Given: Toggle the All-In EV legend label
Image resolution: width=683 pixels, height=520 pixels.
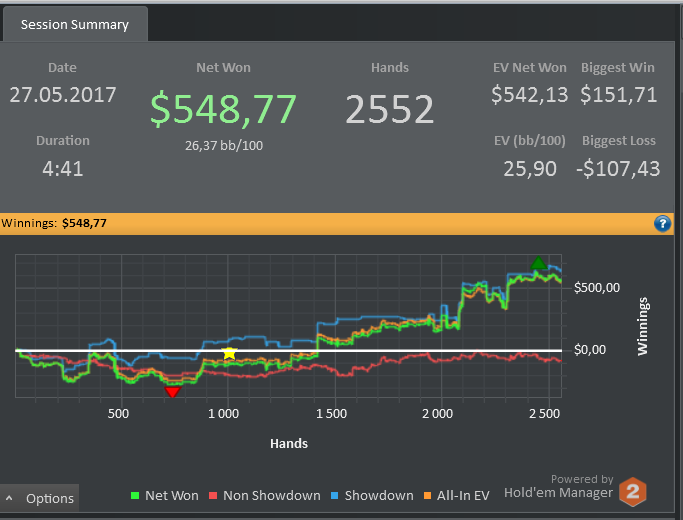Looking at the screenshot, I should tap(463, 495).
